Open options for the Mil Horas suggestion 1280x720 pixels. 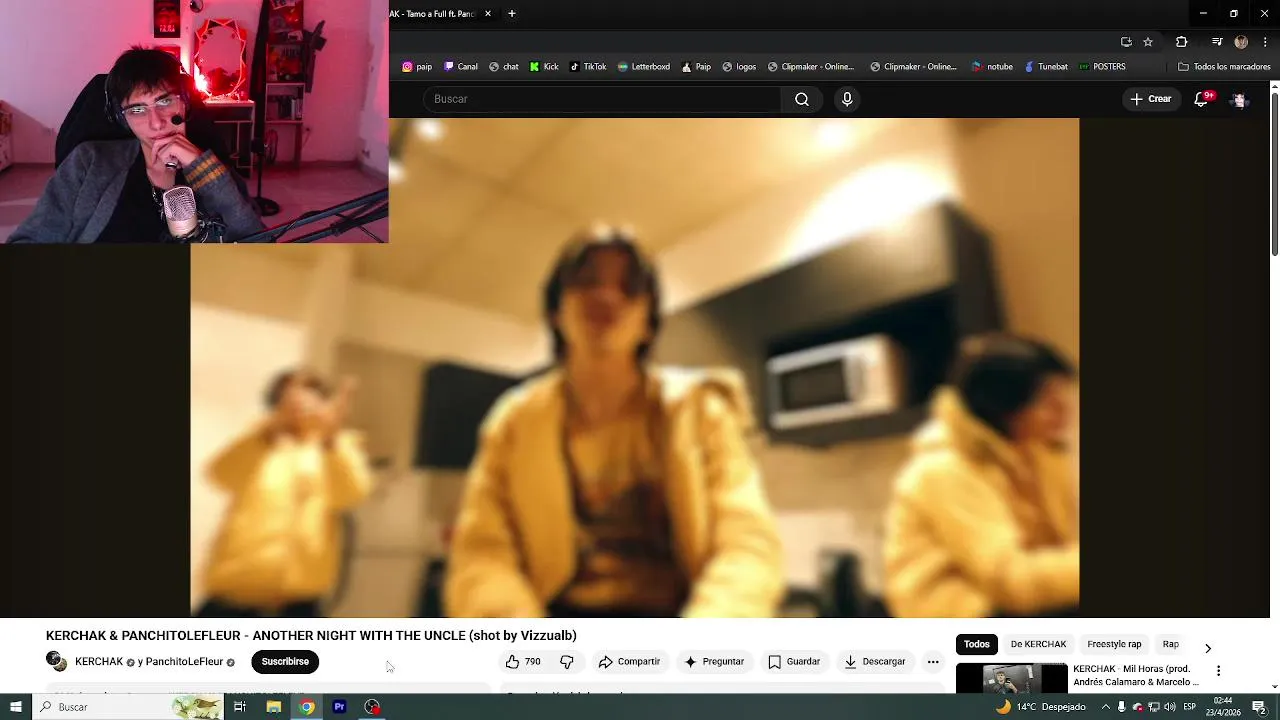click(1218, 671)
